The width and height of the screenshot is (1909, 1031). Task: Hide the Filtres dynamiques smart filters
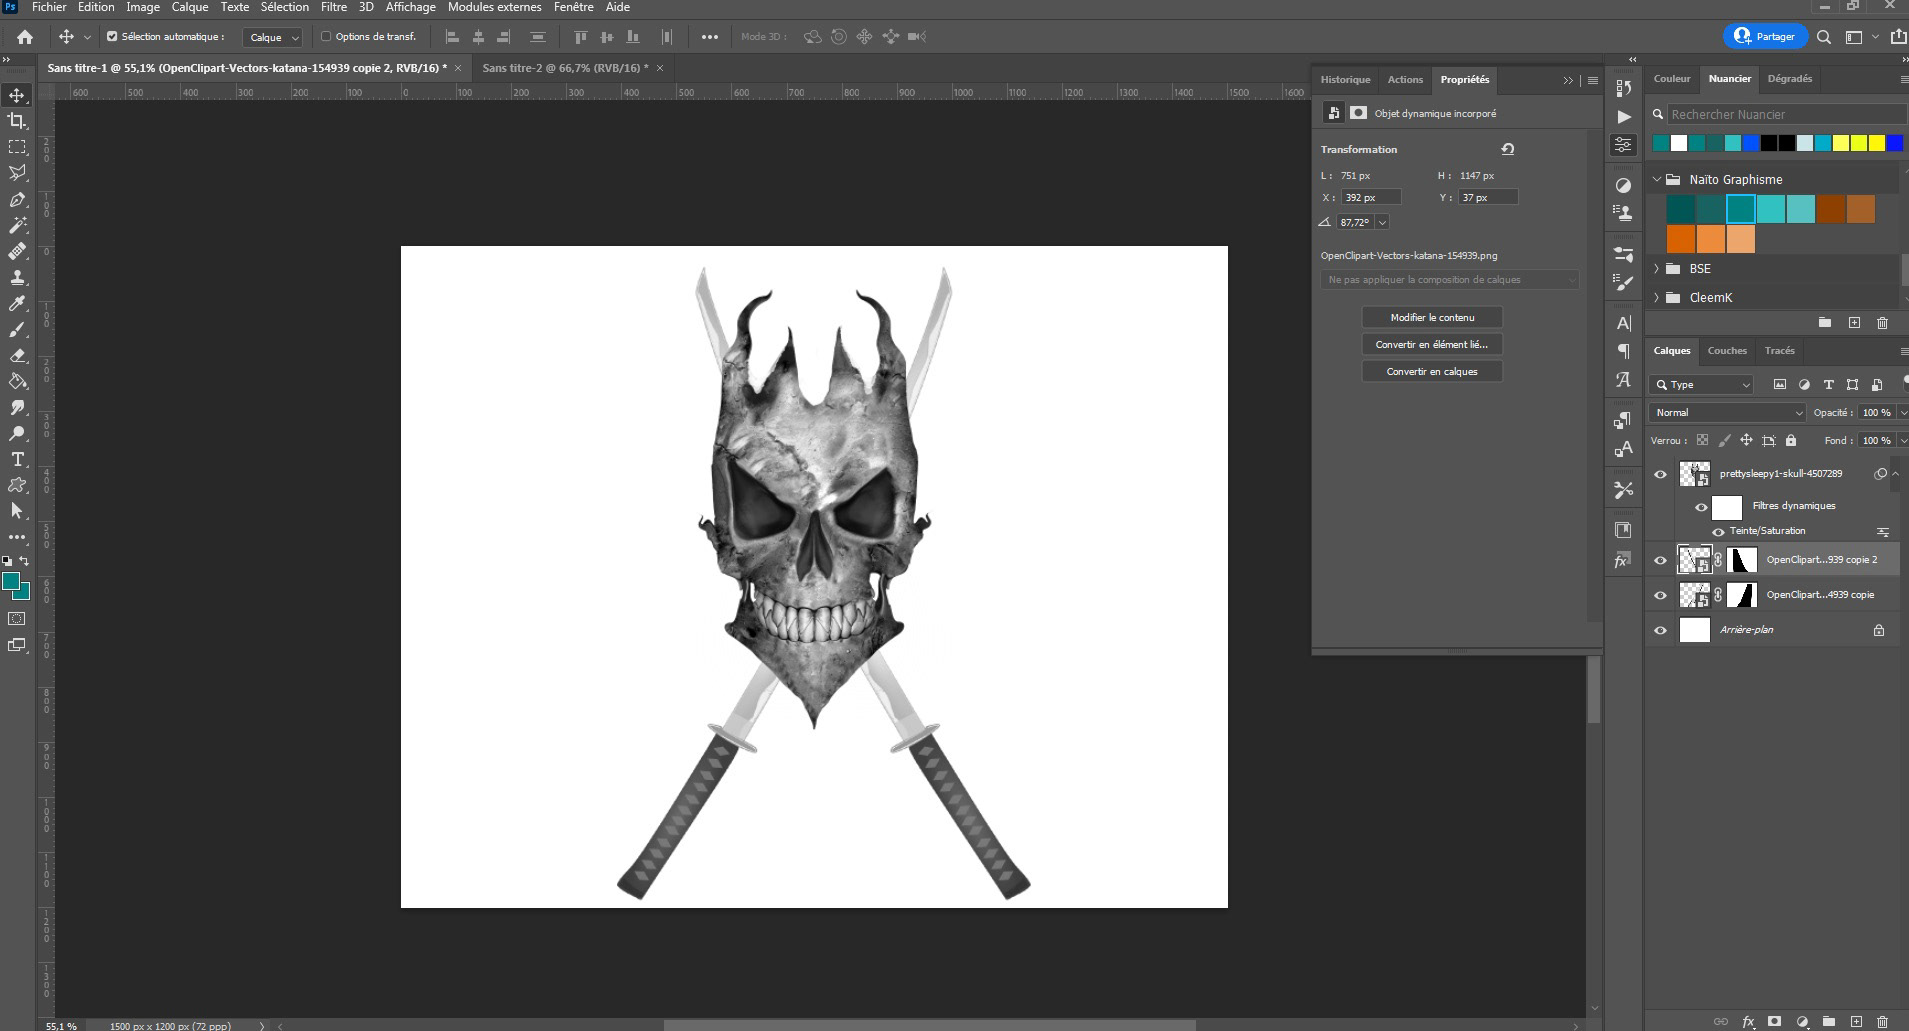[x=1701, y=507]
